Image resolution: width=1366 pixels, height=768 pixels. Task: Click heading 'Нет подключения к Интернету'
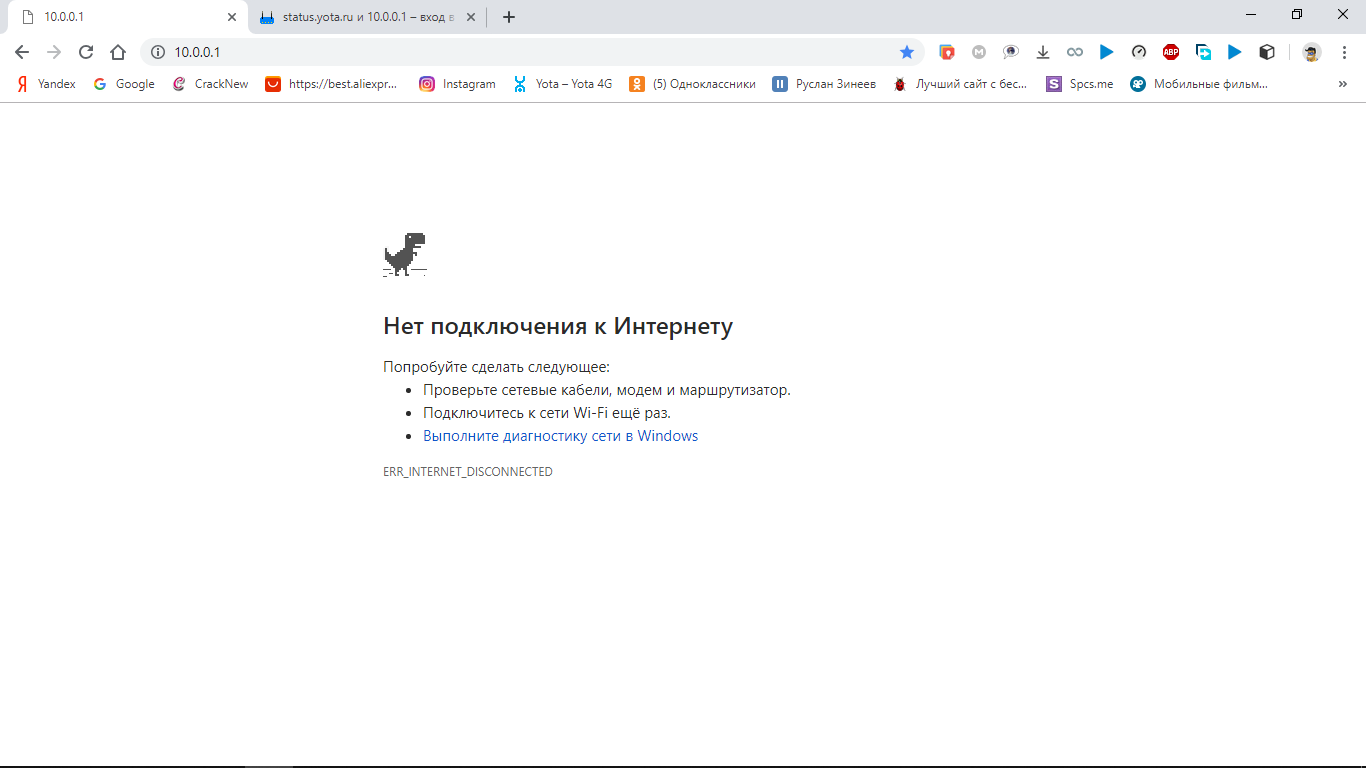558,326
